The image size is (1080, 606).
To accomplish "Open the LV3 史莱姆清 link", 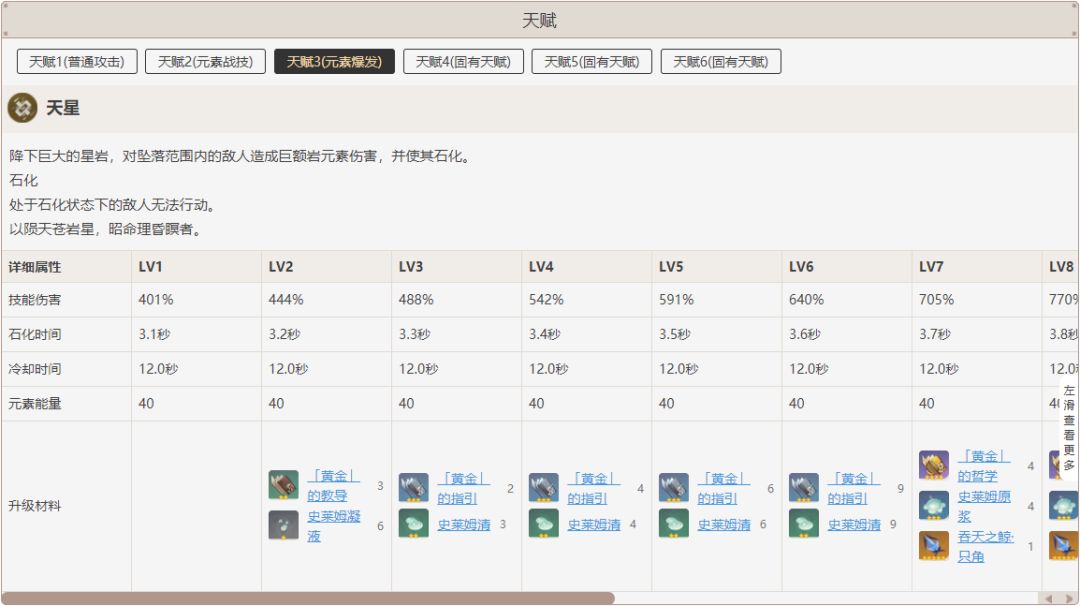I will (x=464, y=525).
